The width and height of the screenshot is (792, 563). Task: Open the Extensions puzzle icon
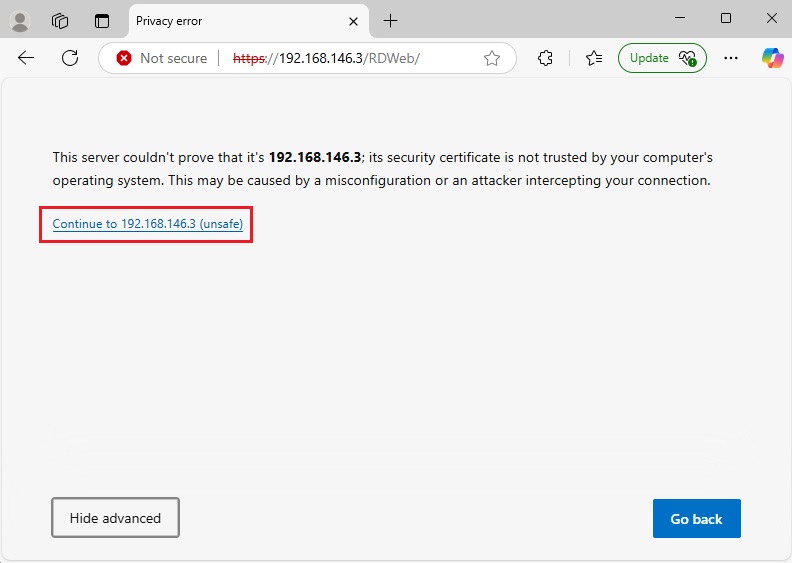(x=545, y=58)
